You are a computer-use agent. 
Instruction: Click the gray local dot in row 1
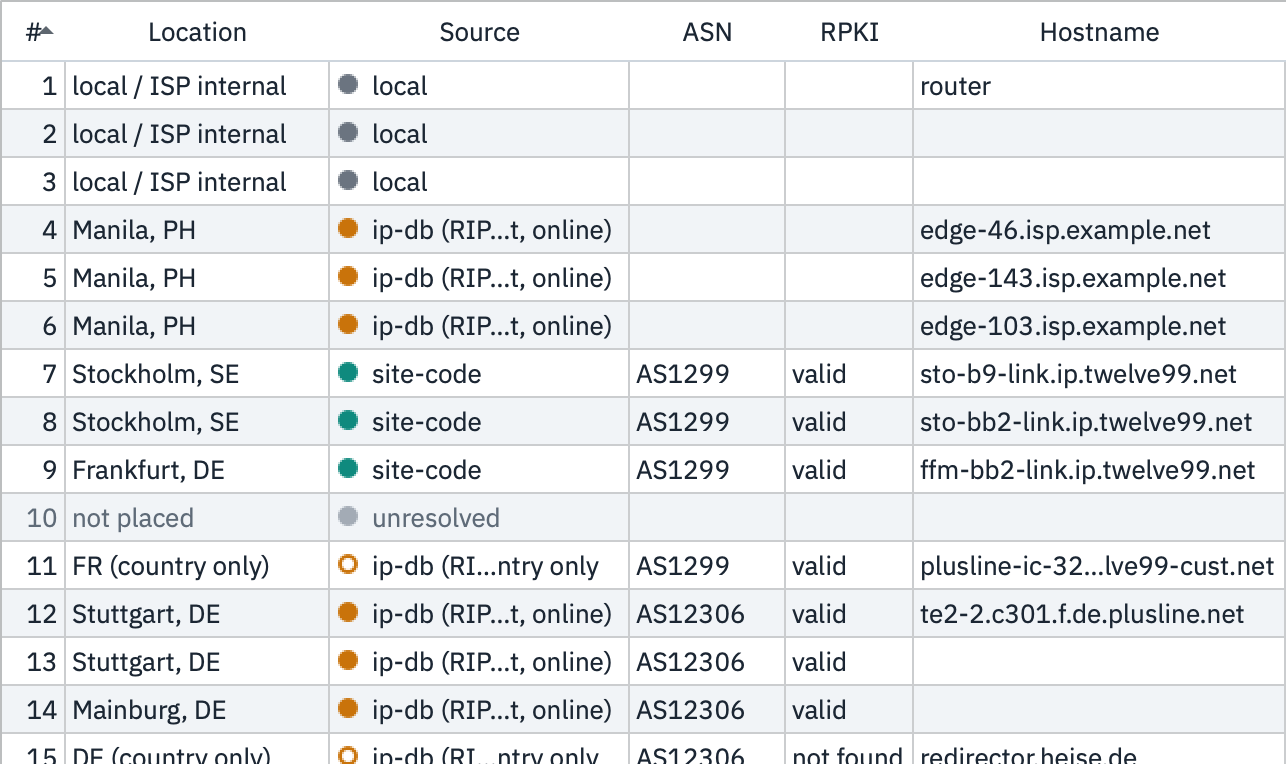(348, 85)
